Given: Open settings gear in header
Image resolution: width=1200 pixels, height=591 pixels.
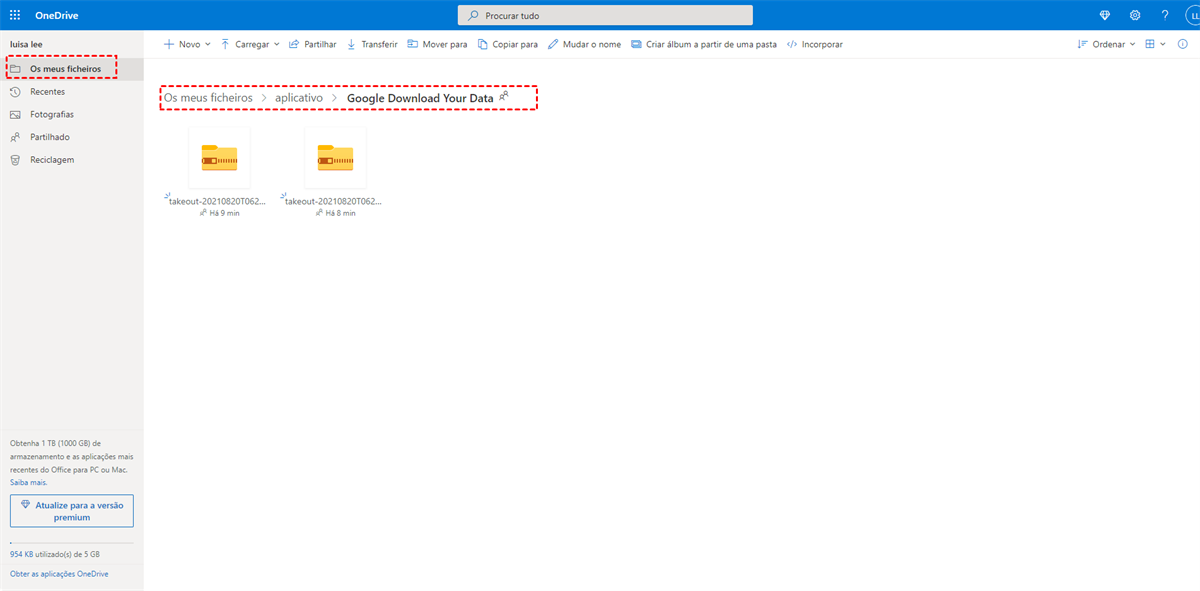Looking at the screenshot, I should pyautogui.click(x=1135, y=15).
